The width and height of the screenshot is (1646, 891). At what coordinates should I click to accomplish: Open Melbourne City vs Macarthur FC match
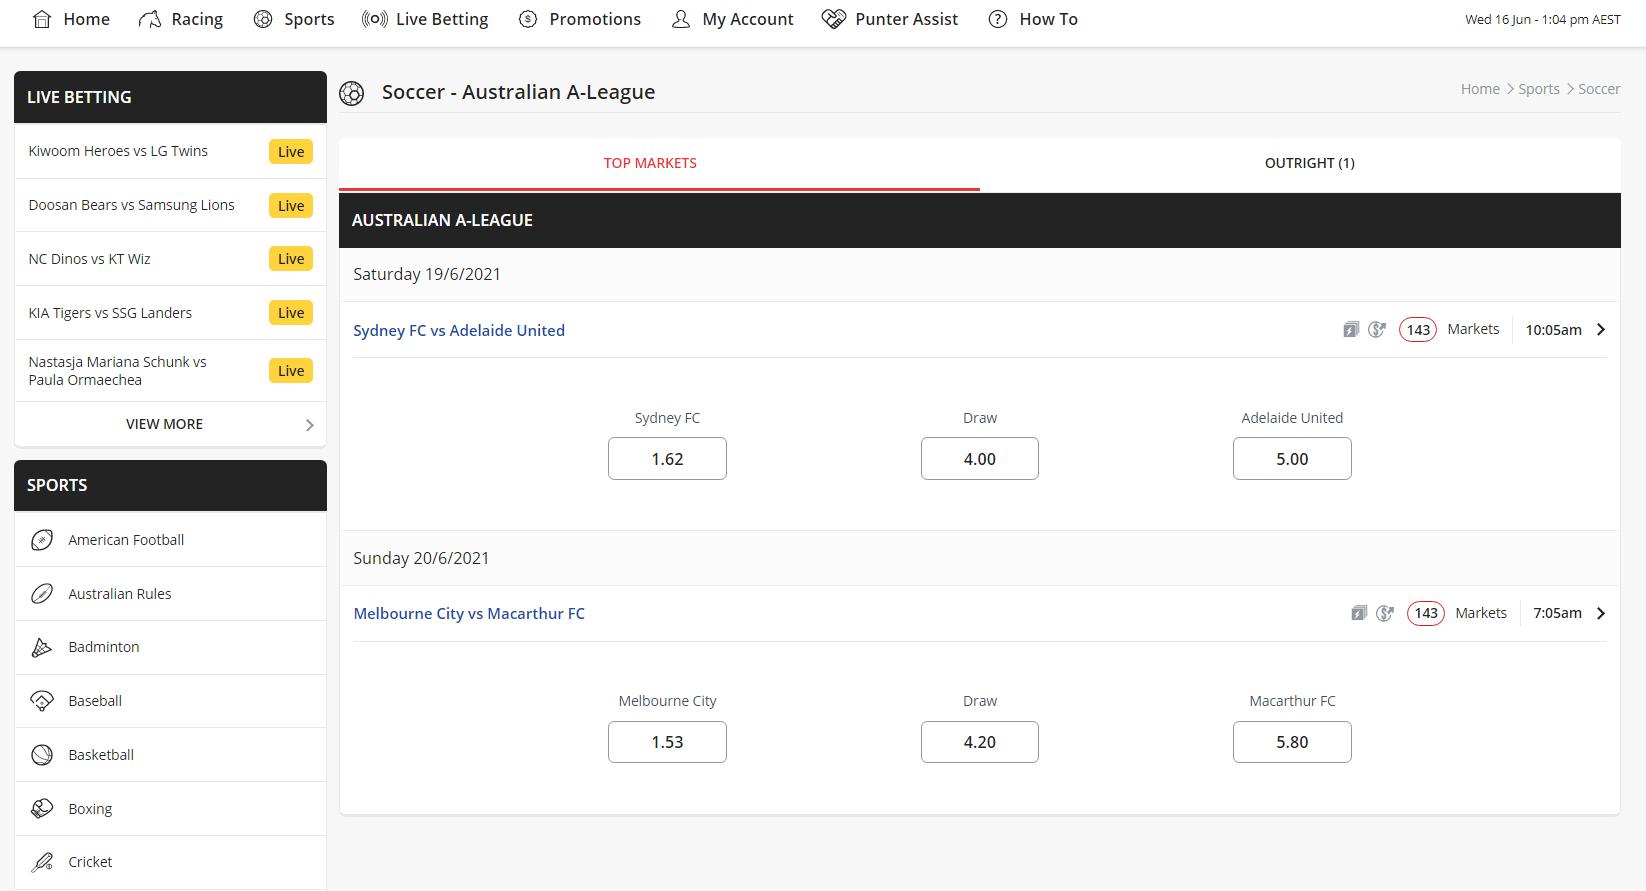pyautogui.click(x=469, y=614)
